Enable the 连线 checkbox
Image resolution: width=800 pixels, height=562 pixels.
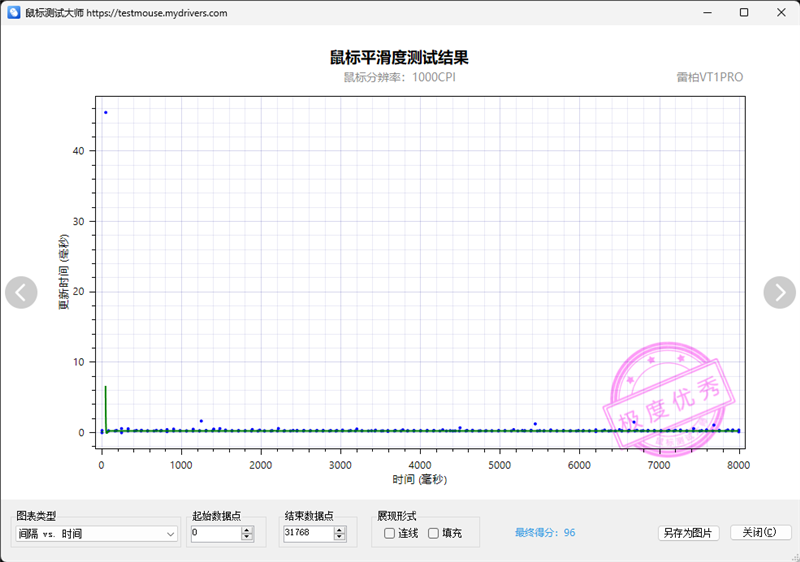coord(389,533)
